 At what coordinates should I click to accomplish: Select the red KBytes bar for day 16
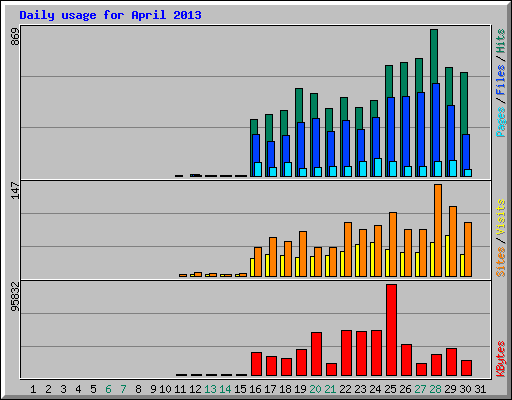256,364
